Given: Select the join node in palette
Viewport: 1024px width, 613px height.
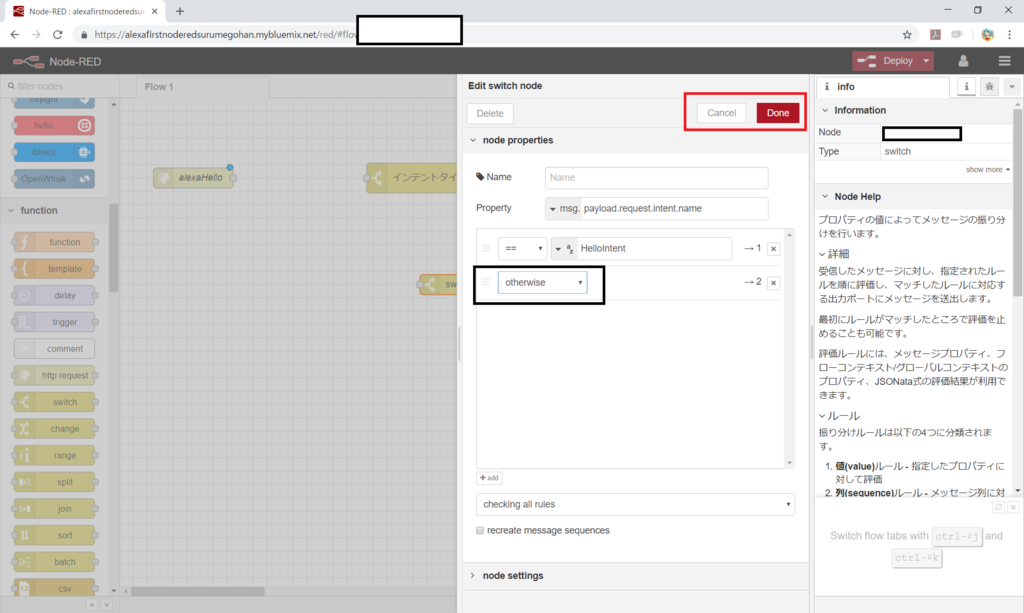Looking at the screenshot, I should coord(54,509).
